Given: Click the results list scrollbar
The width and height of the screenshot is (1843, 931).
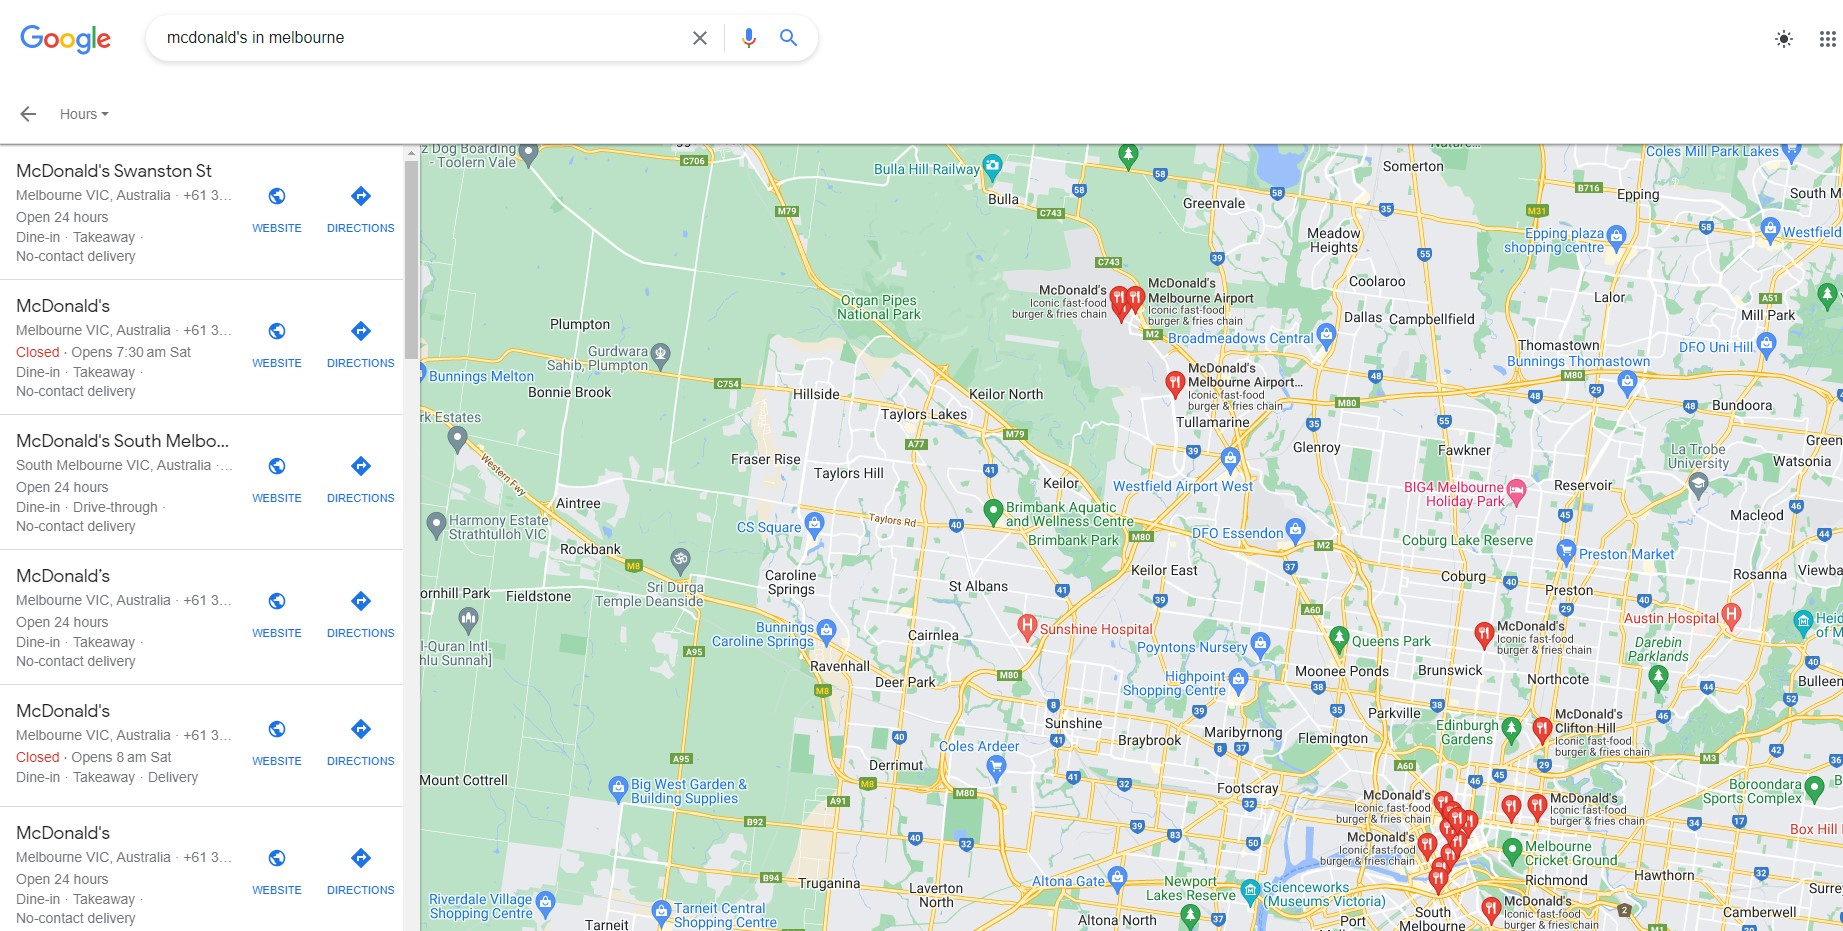Looking at the screenshot, I should (411, 260).
